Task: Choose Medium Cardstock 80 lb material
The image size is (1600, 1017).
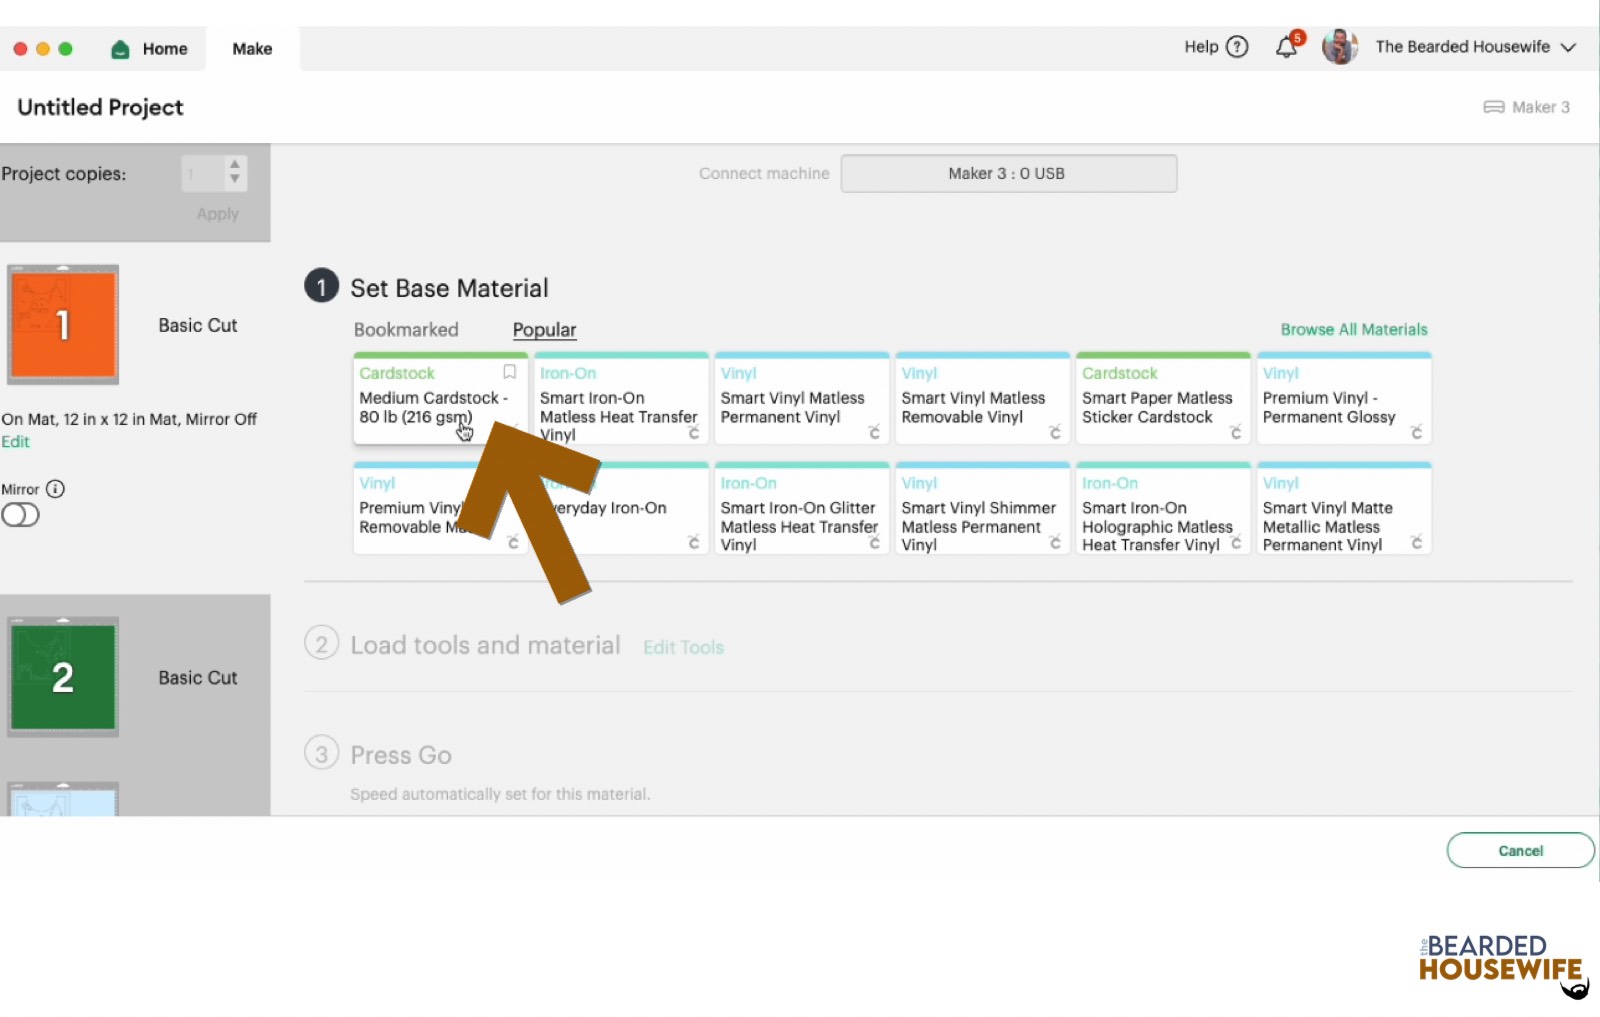Action: coord(440,398)
